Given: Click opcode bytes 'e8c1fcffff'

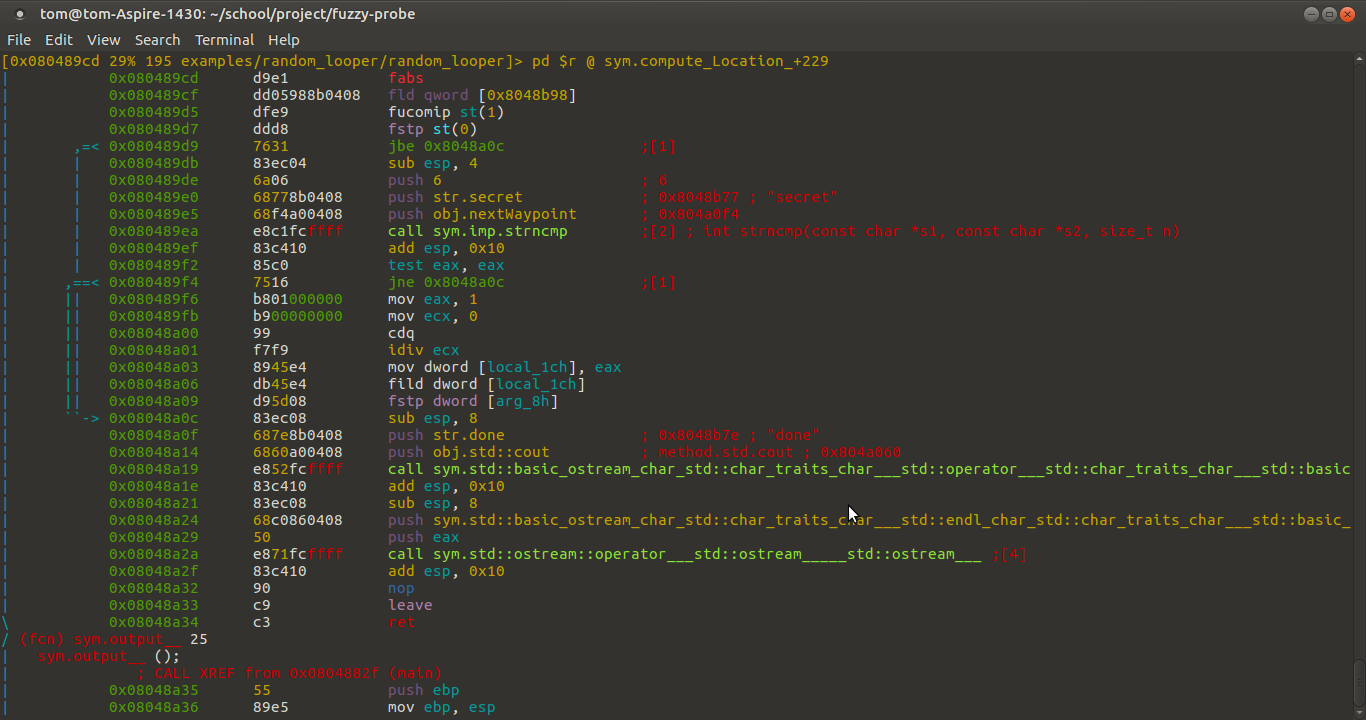Looking at the screenshot, I should 298,231.
